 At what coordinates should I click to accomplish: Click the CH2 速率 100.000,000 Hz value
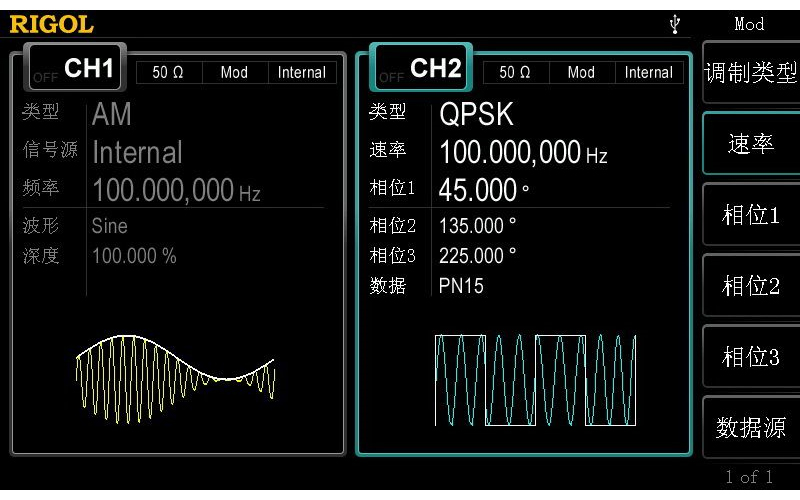pos(523,153)
